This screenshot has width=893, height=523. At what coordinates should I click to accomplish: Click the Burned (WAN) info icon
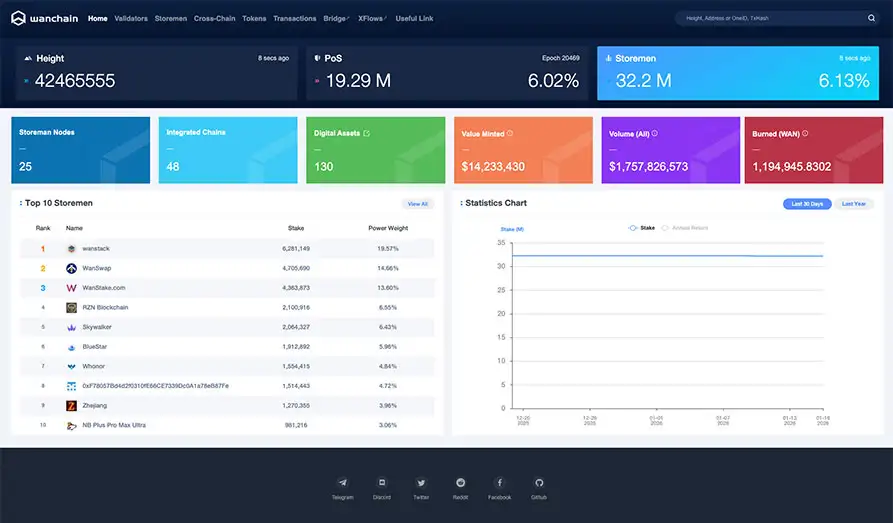805,133
